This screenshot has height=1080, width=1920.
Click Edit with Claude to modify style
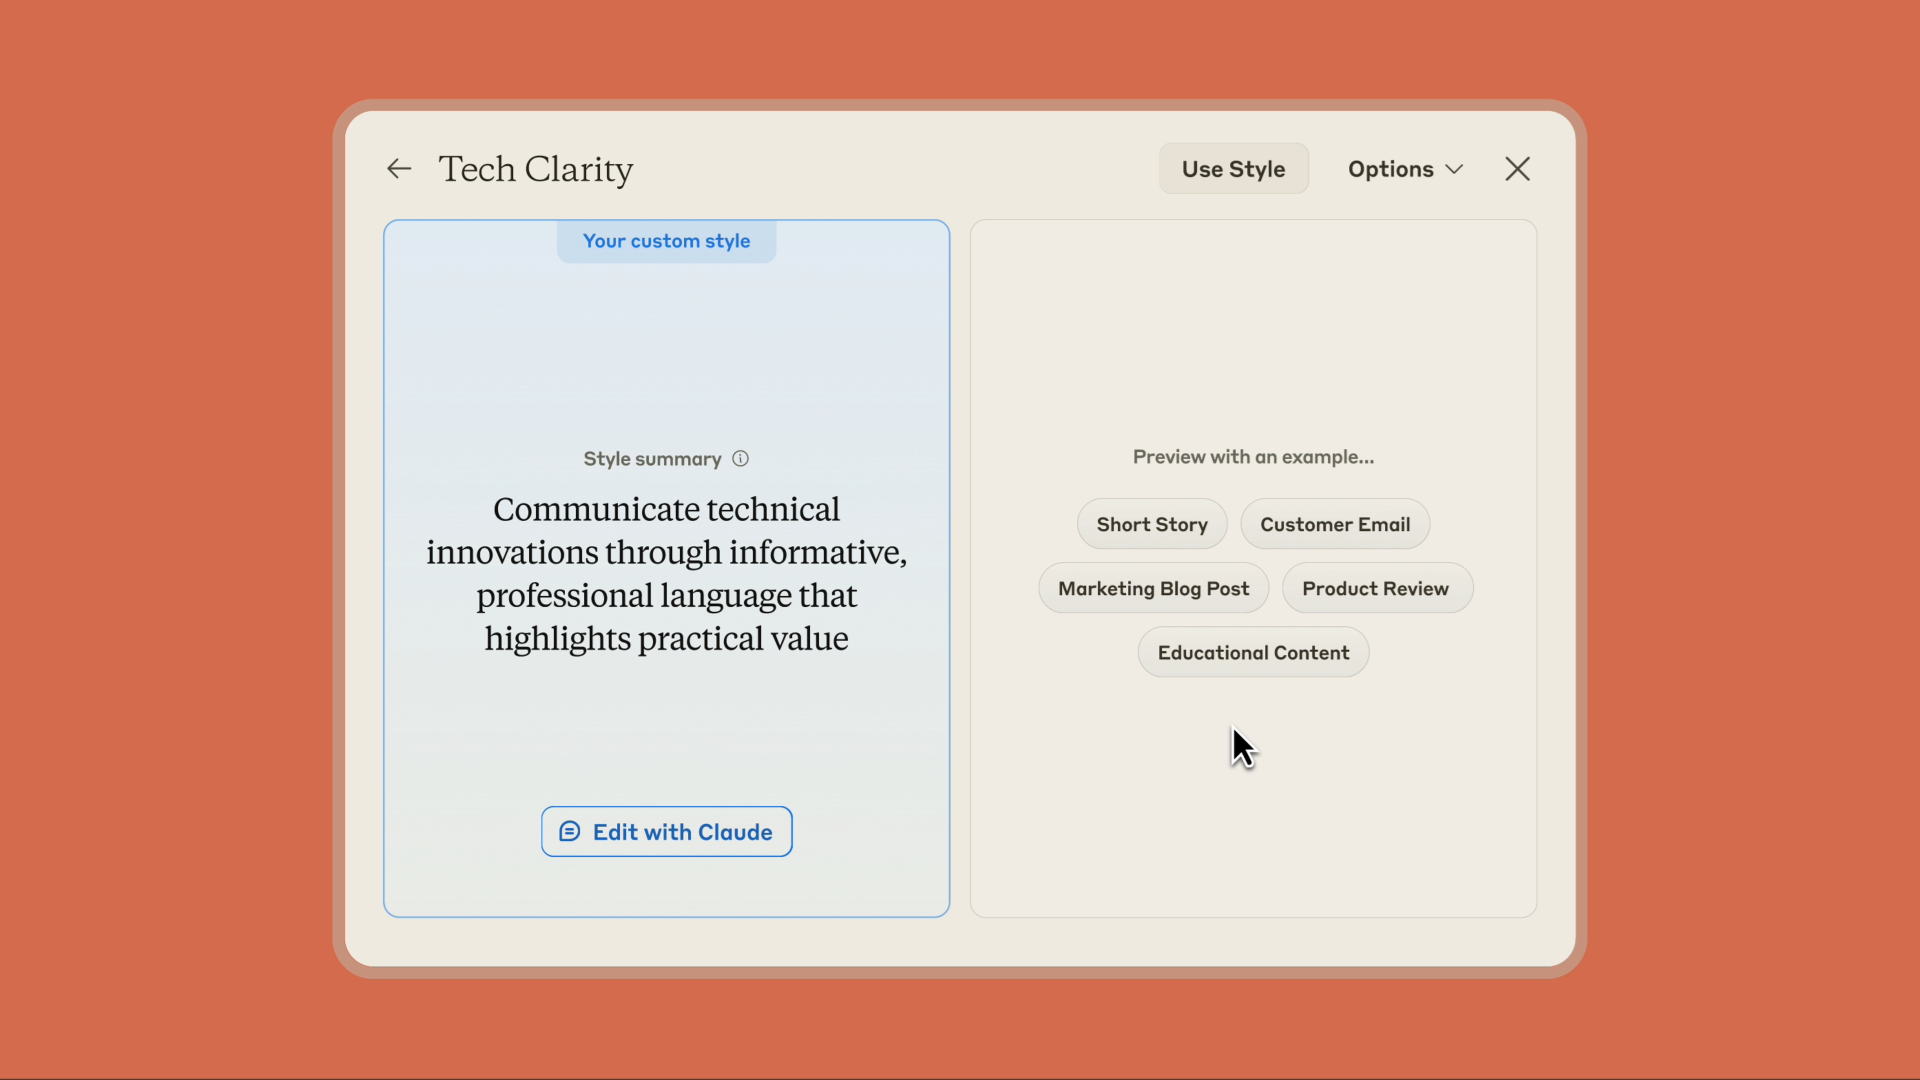[x=666, y=831]
